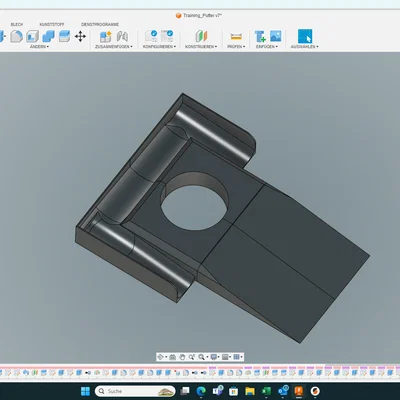Click the Joint tool icon
This screenshot has height=400, width=400.
pyautogui.click(x=122, y=36)
